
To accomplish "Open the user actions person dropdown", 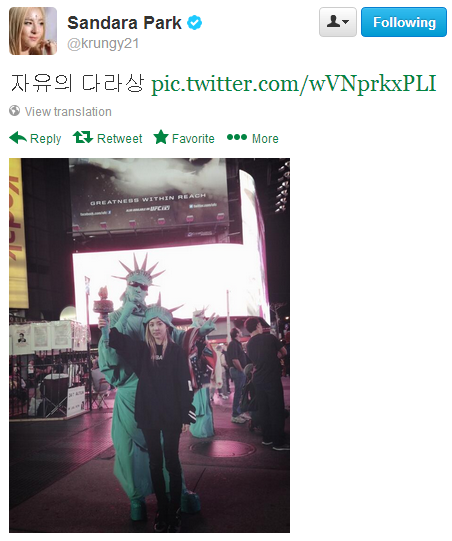I will (337, 22).
